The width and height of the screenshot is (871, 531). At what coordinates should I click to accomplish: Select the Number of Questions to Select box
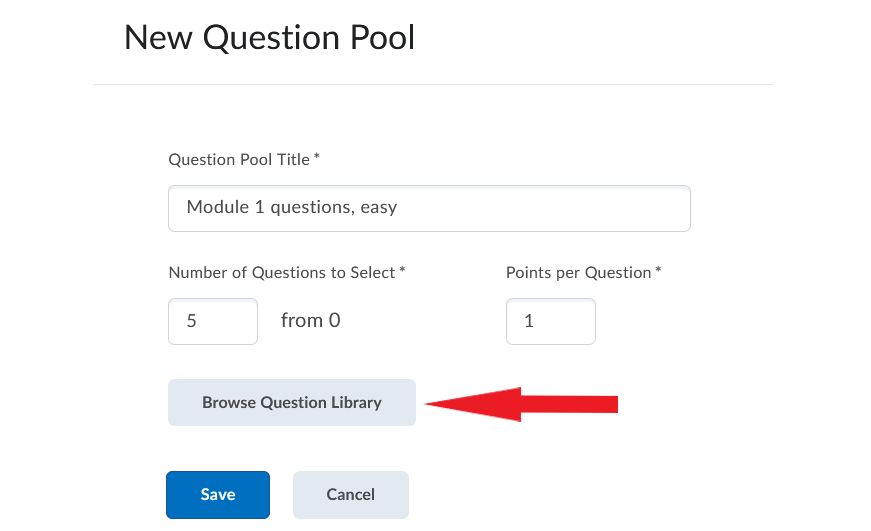(x=213, y=322)
